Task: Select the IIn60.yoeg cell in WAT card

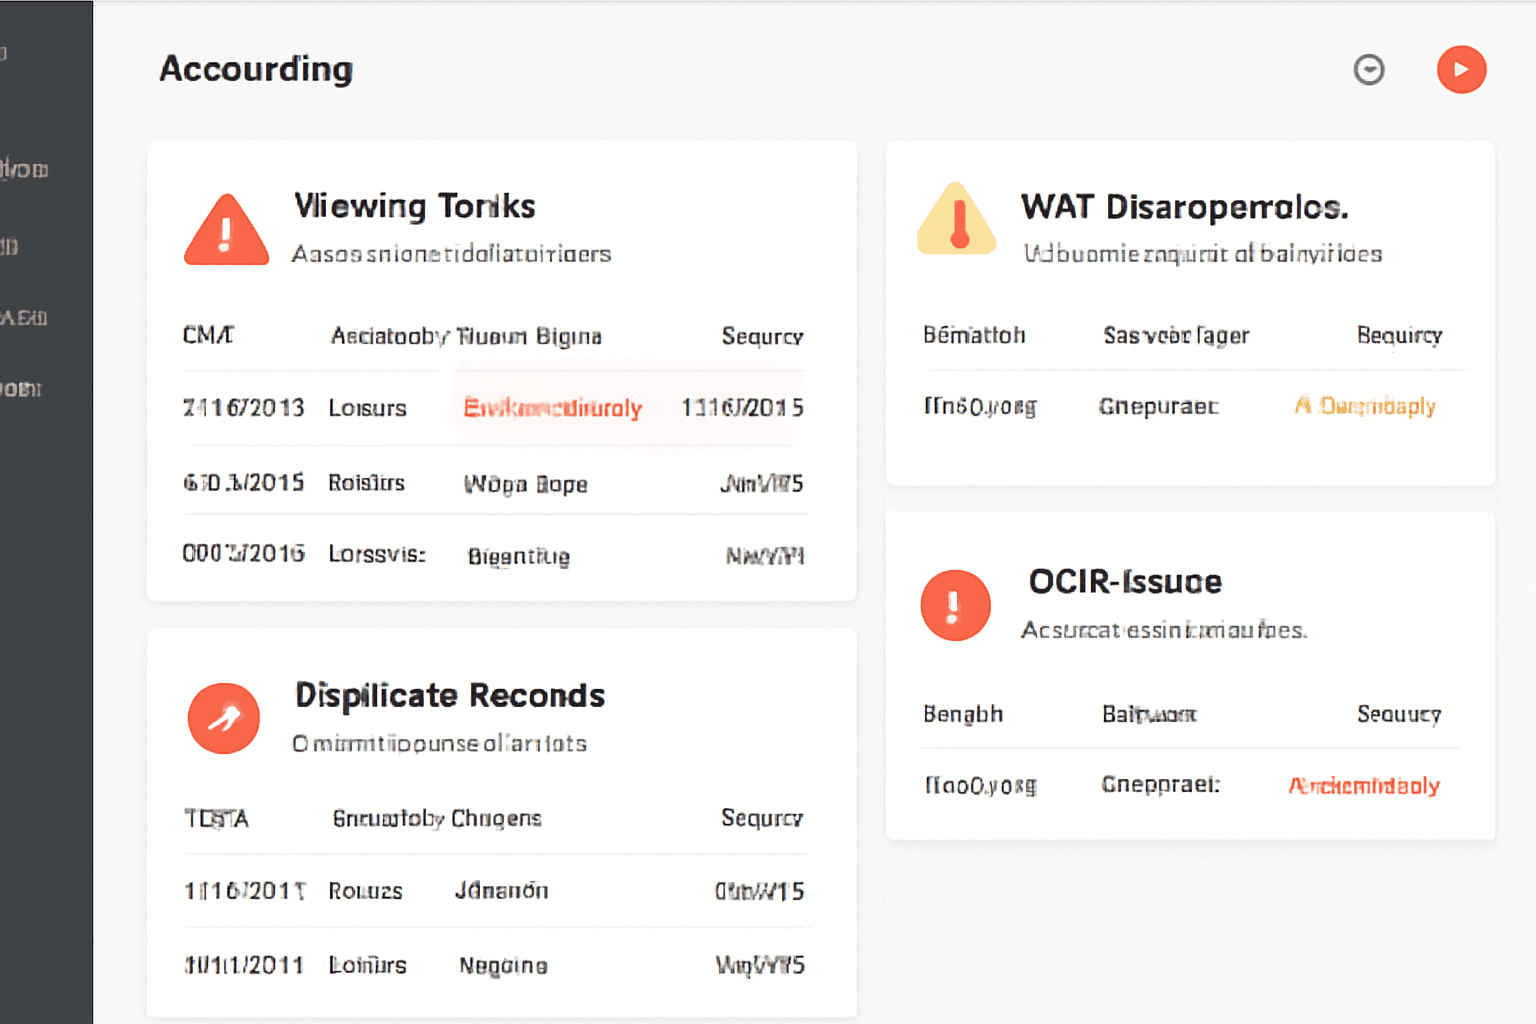Action: click(980, 406)
